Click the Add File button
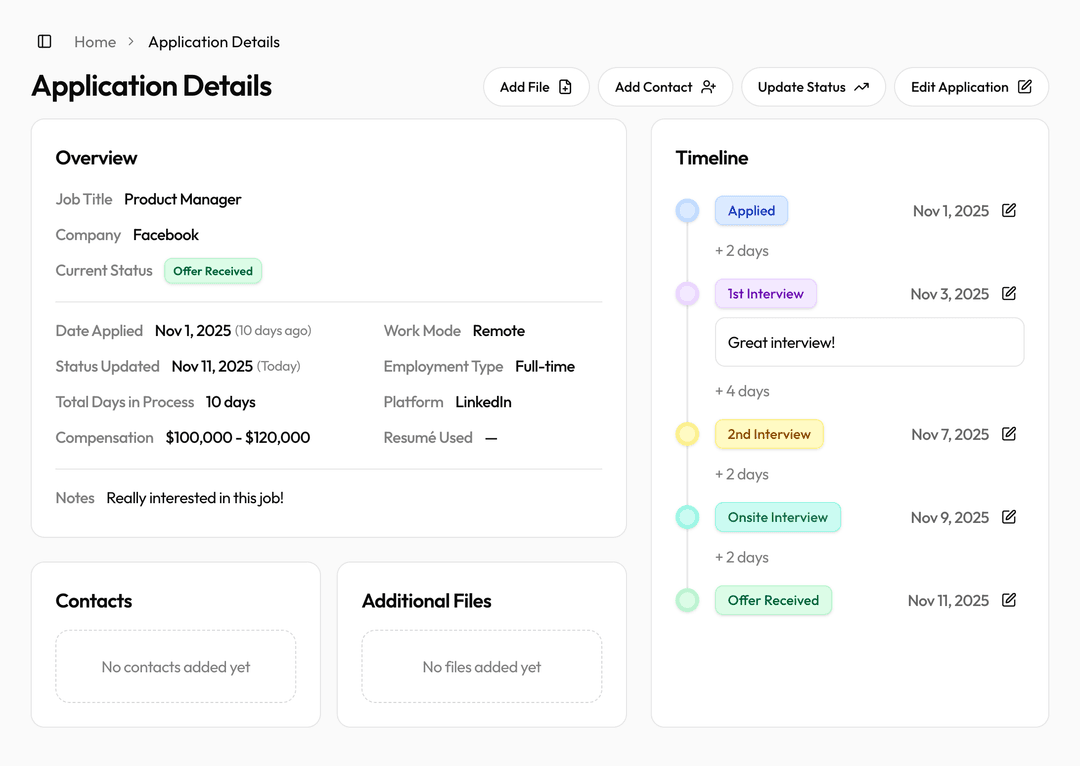This screenshot has height=766, width=1080. (536, 87)
